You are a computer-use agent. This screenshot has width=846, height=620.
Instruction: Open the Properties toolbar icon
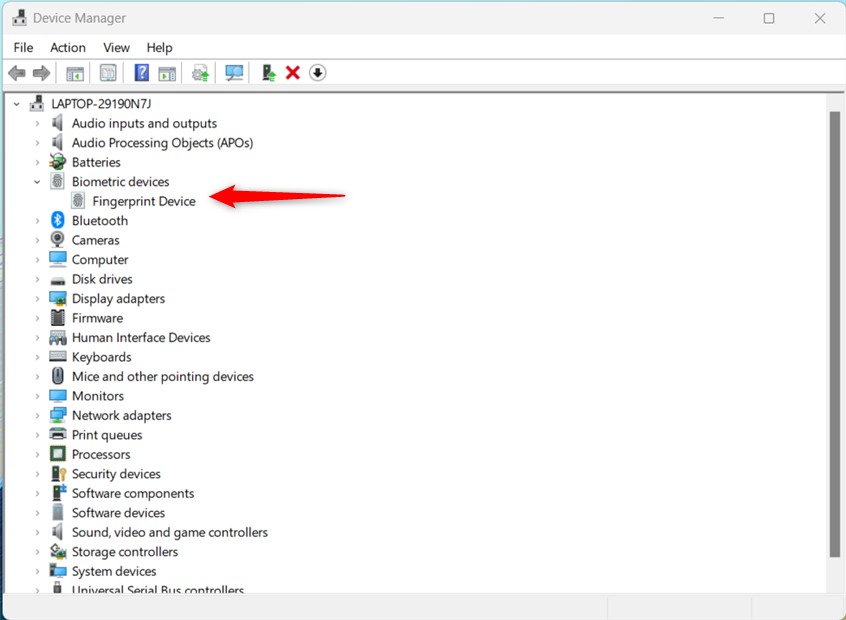(108, 73)
